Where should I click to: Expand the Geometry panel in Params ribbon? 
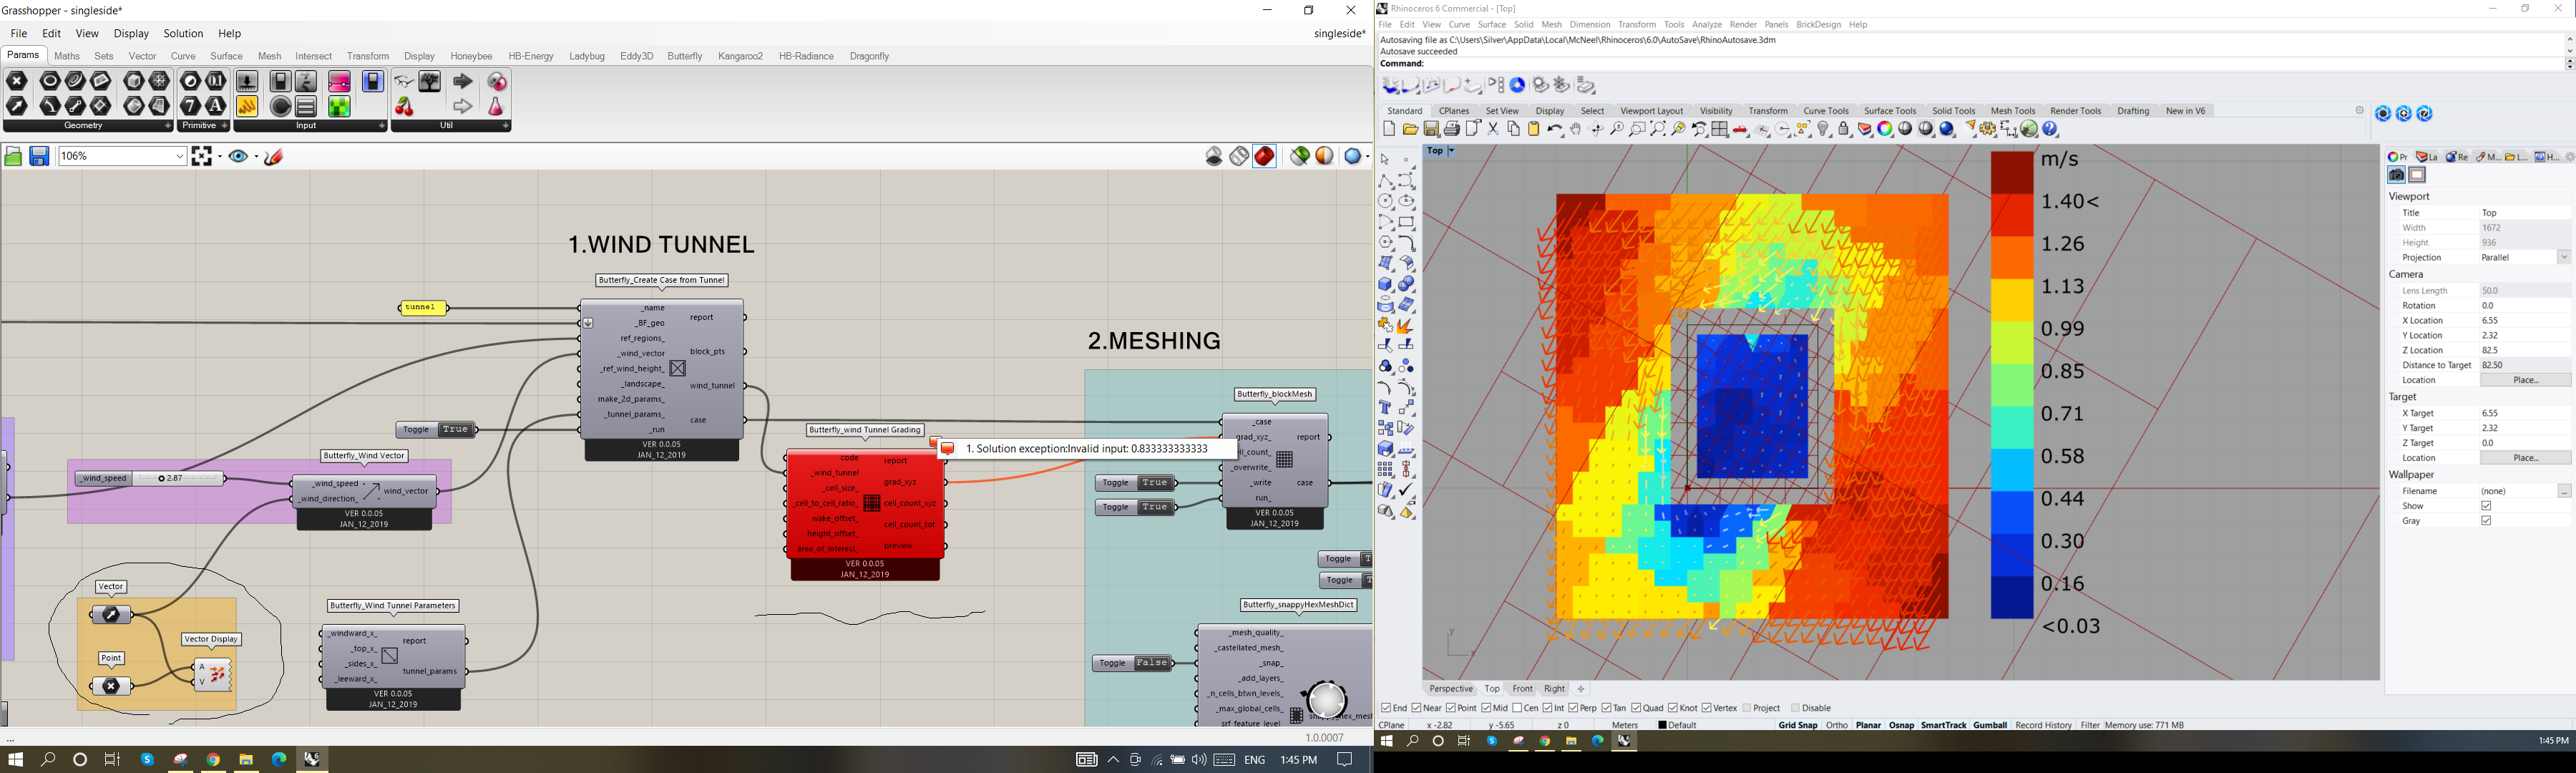168,126
